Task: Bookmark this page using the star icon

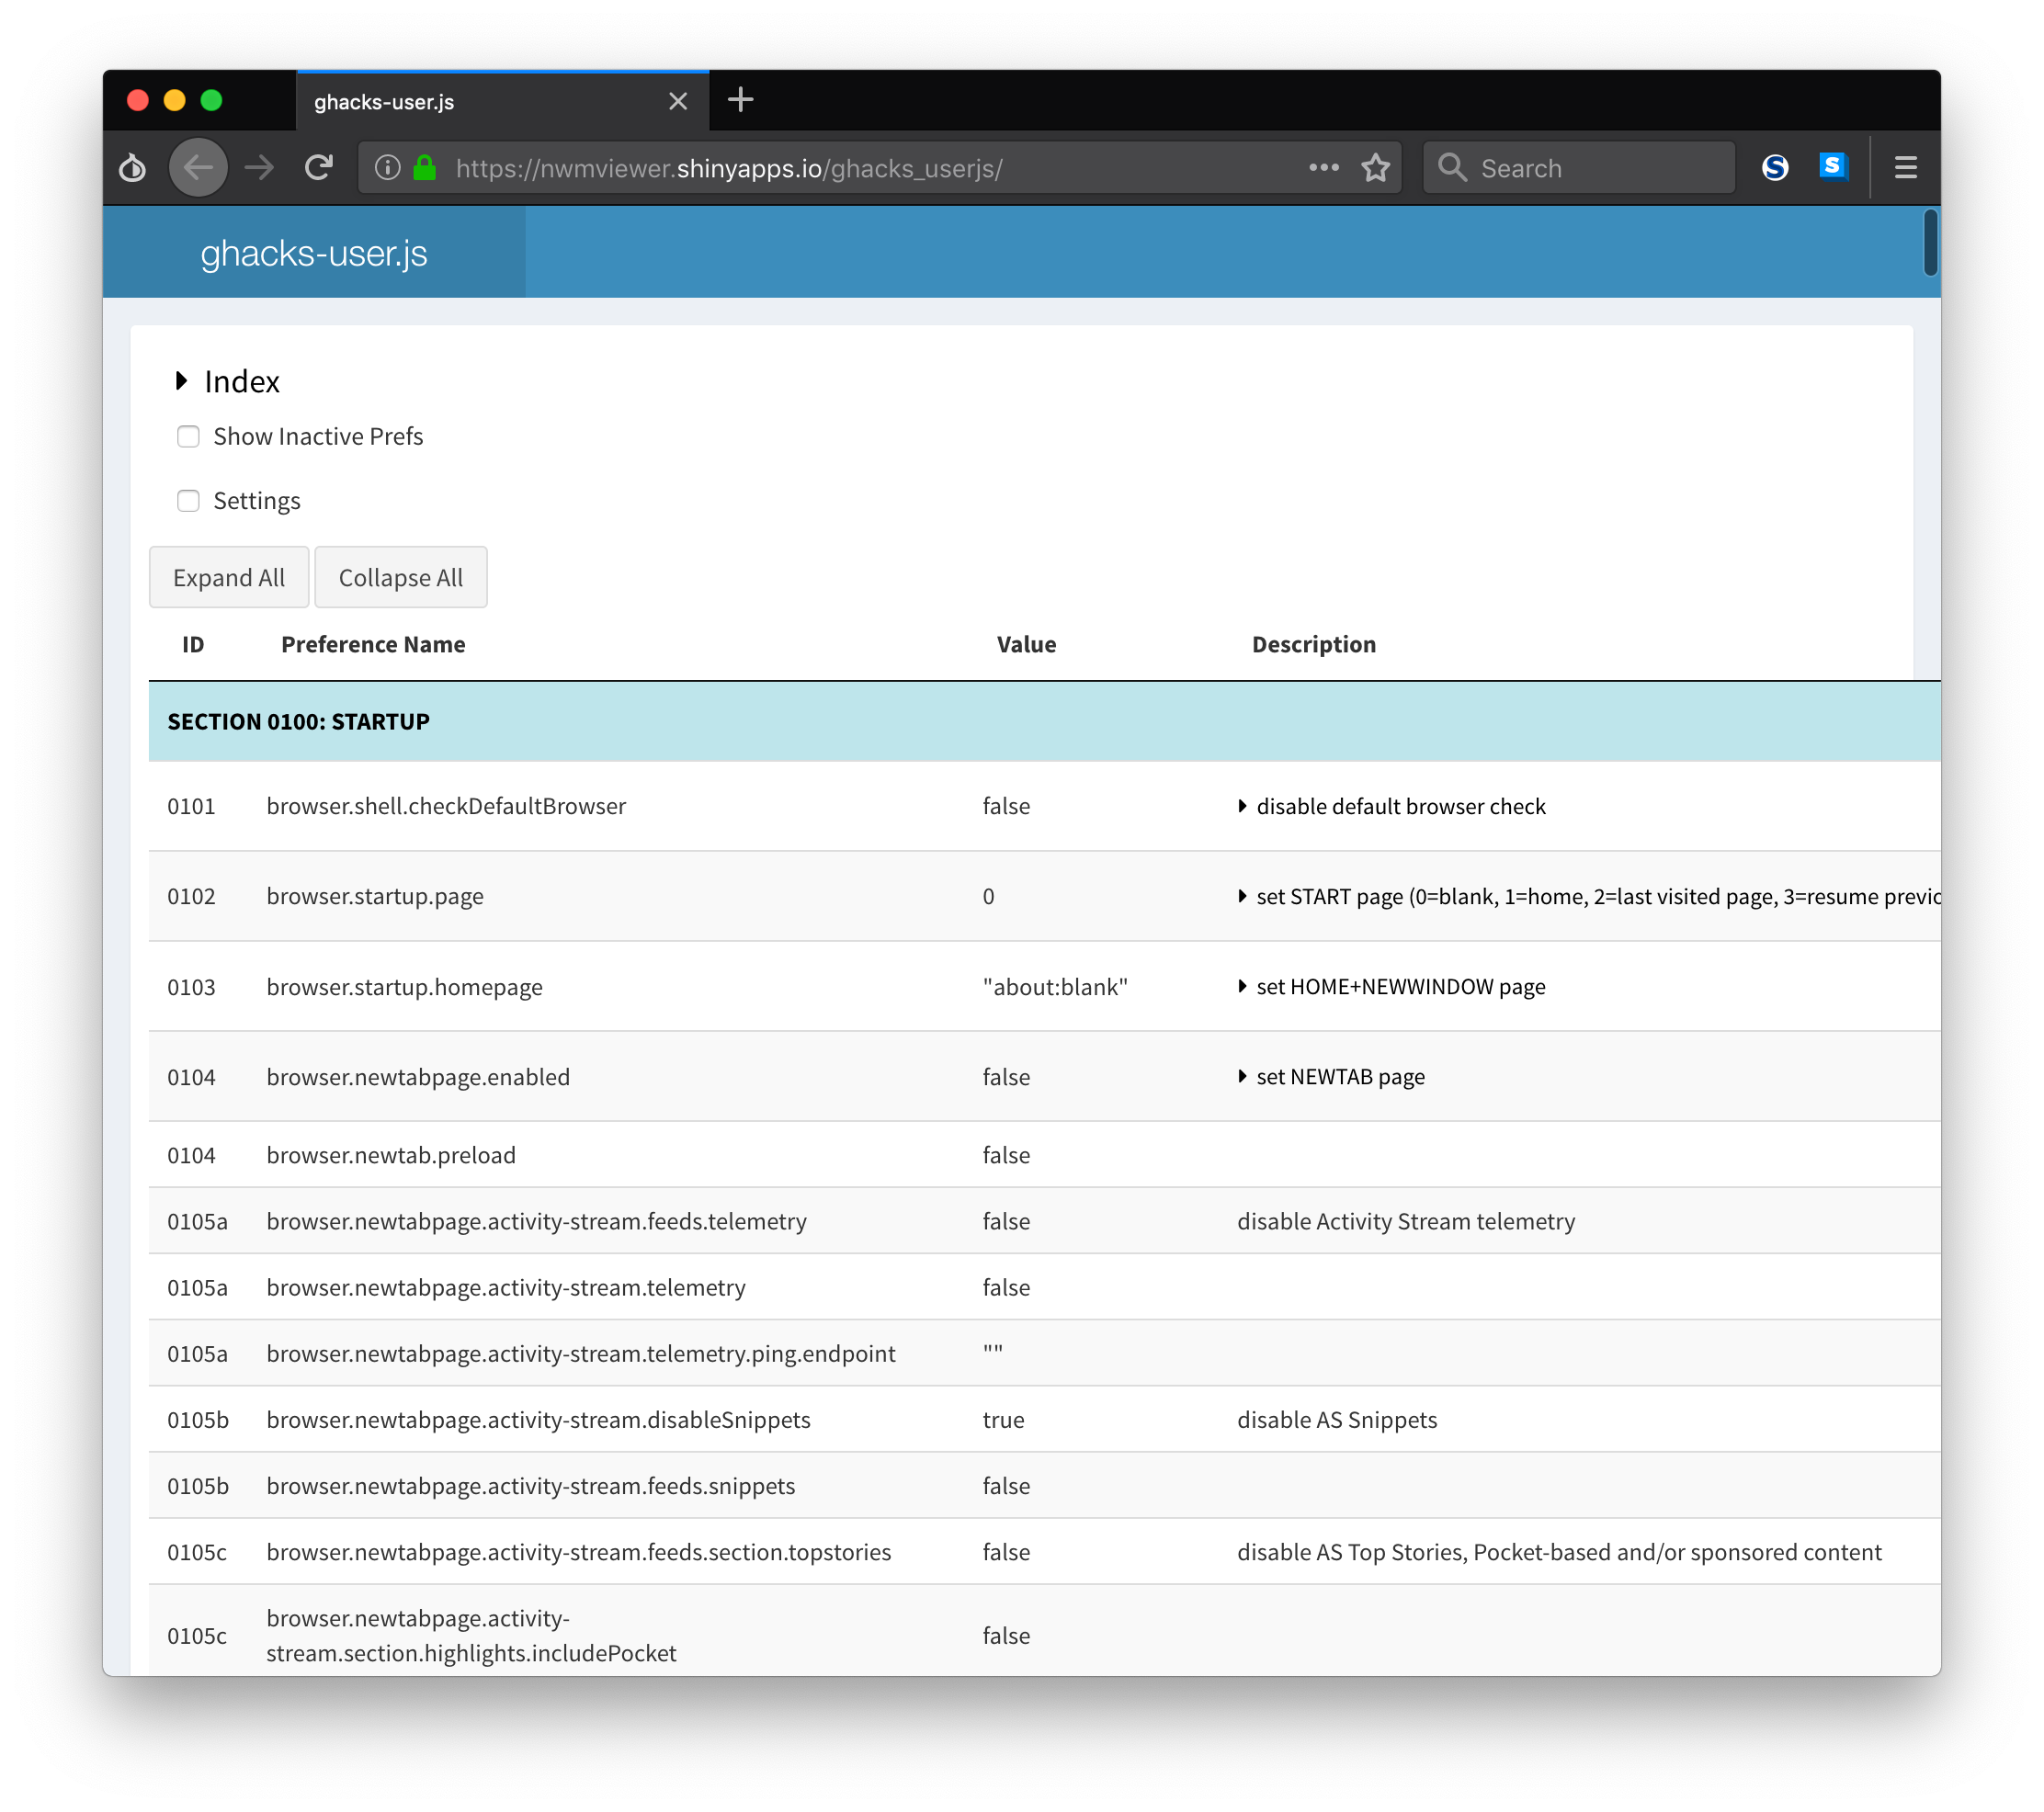Action: coord(1375,168)
